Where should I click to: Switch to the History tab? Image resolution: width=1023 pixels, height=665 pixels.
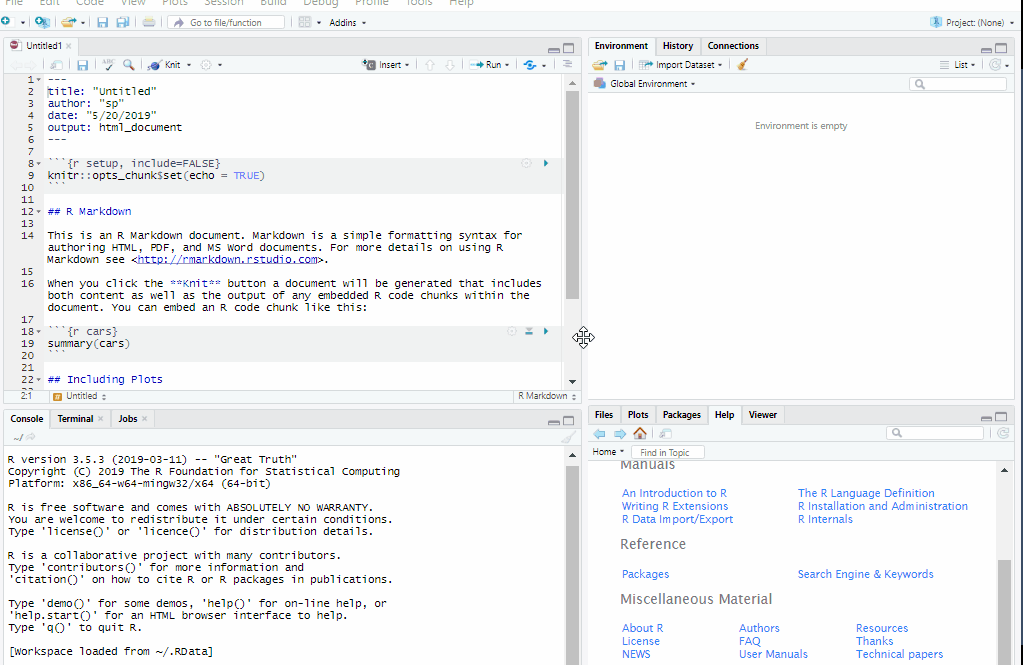point(677,46)
